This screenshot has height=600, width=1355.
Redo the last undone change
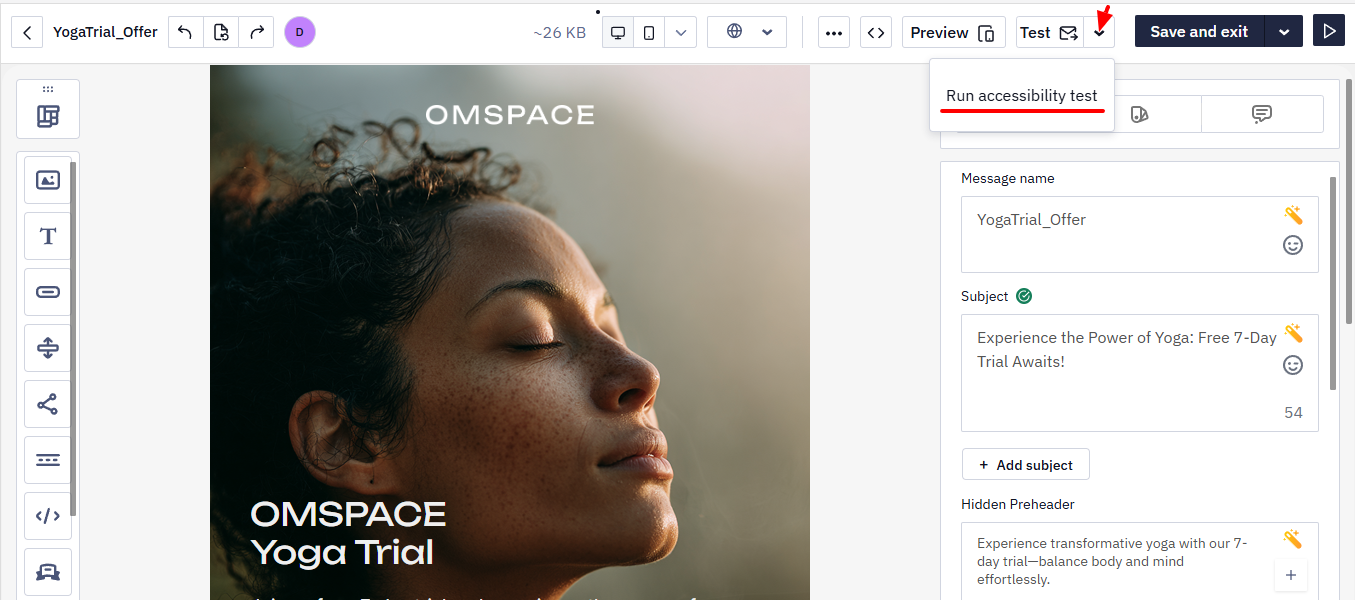257,32
